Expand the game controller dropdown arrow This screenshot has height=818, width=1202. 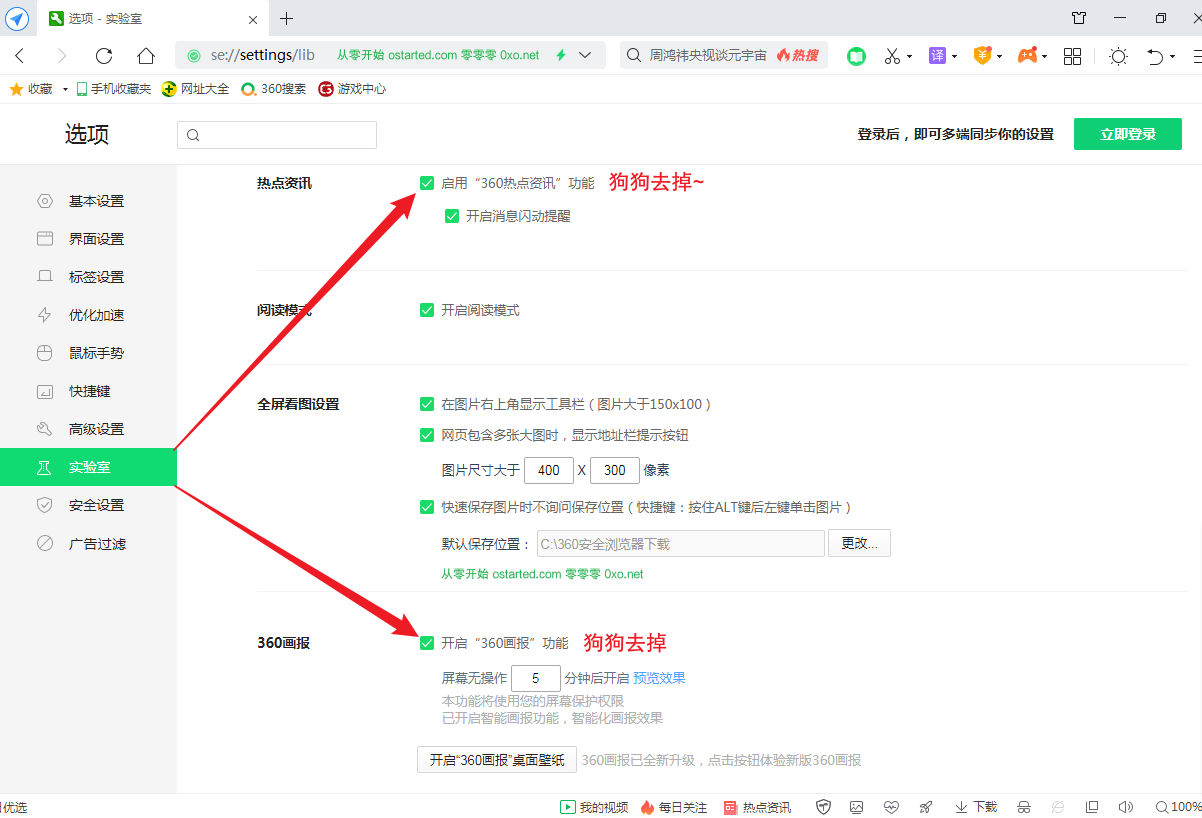point(1044,57)
